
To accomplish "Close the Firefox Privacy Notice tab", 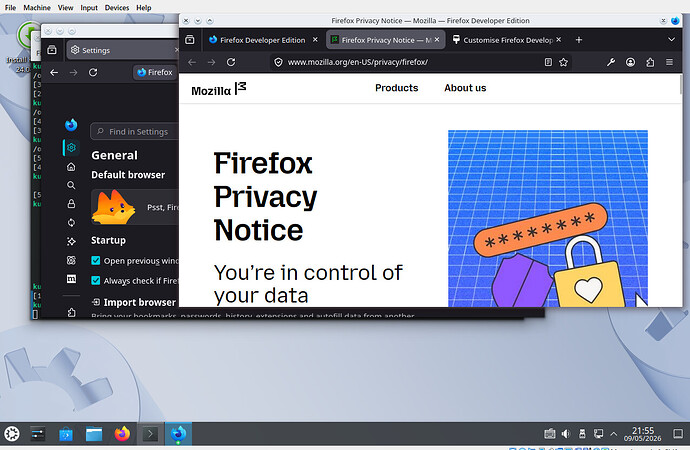I will [x=437, y=40].
